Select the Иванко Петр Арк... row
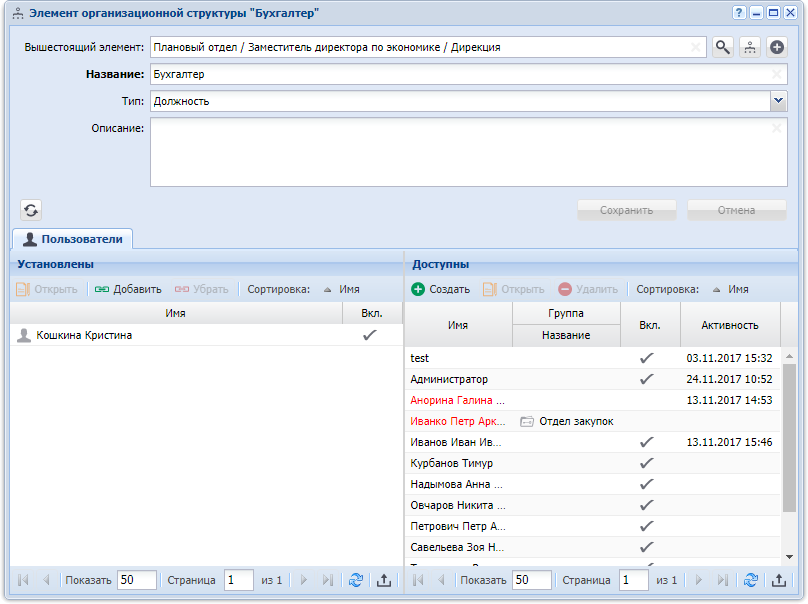The height and width of the screenshot is (604, 808). tap(593, 421)
